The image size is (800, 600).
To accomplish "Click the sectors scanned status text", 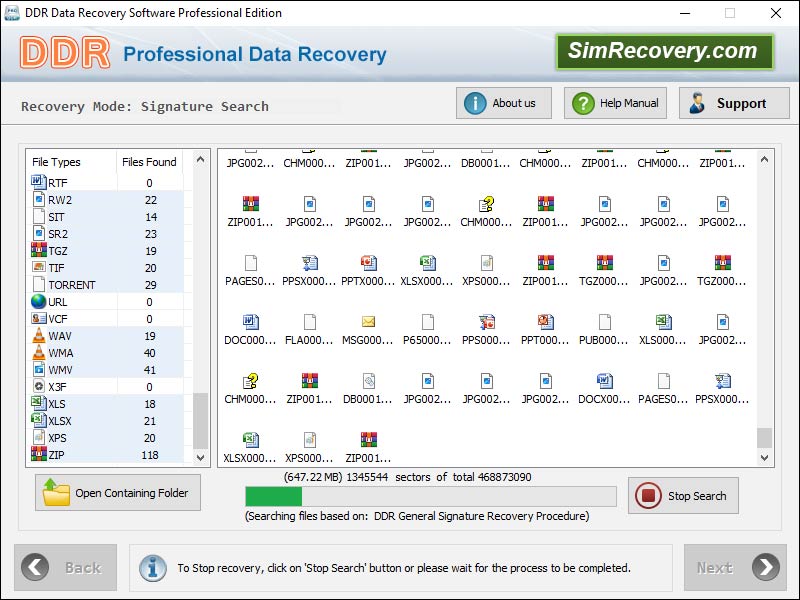I will tap(407, 477).
